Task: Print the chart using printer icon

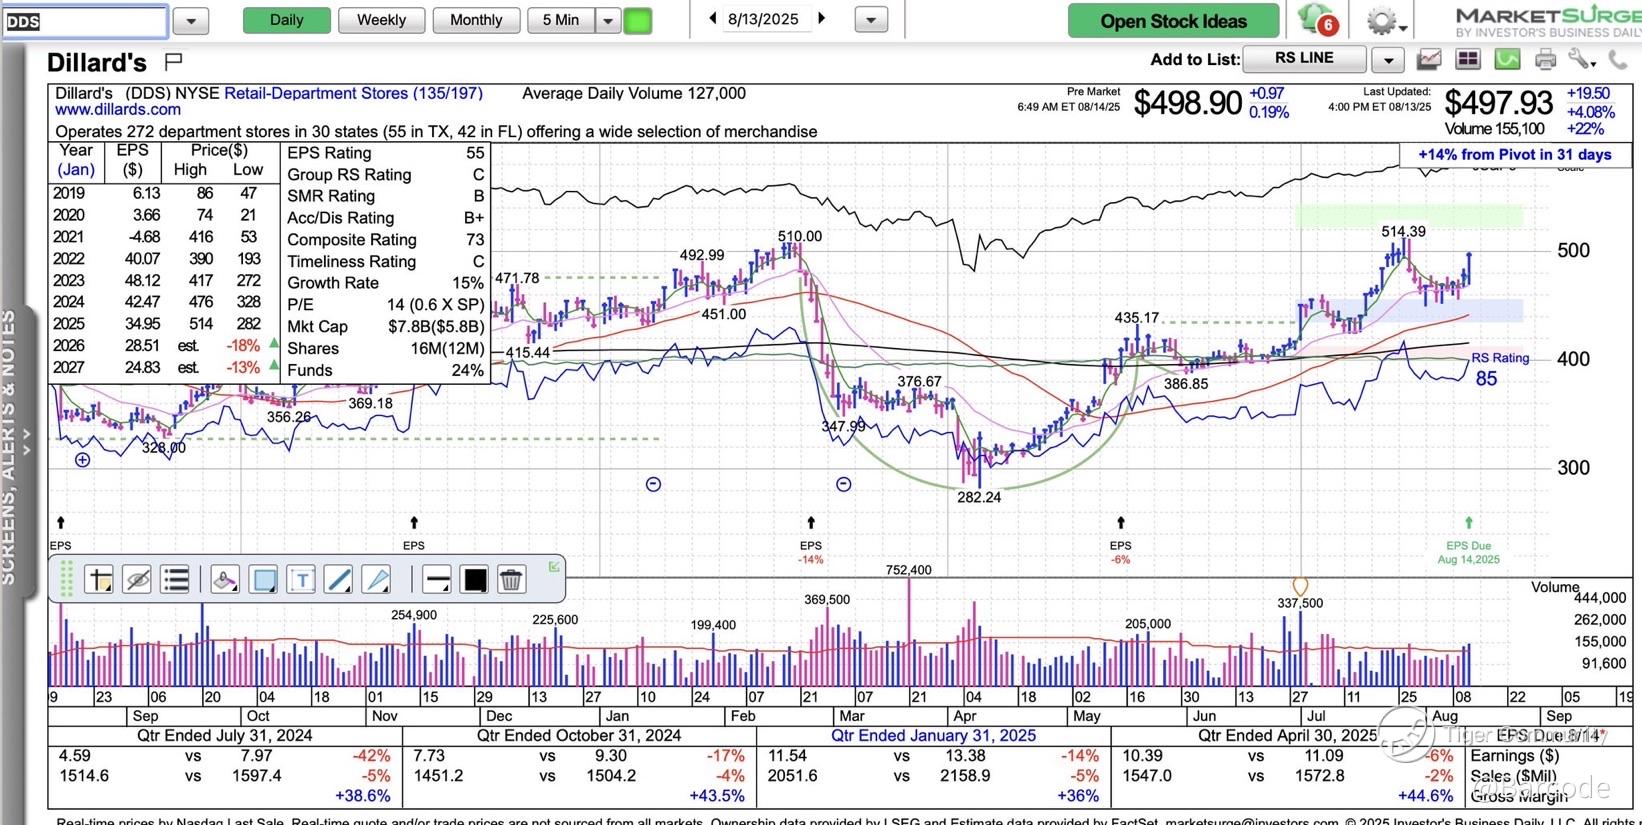Action: pos(1545,60)
